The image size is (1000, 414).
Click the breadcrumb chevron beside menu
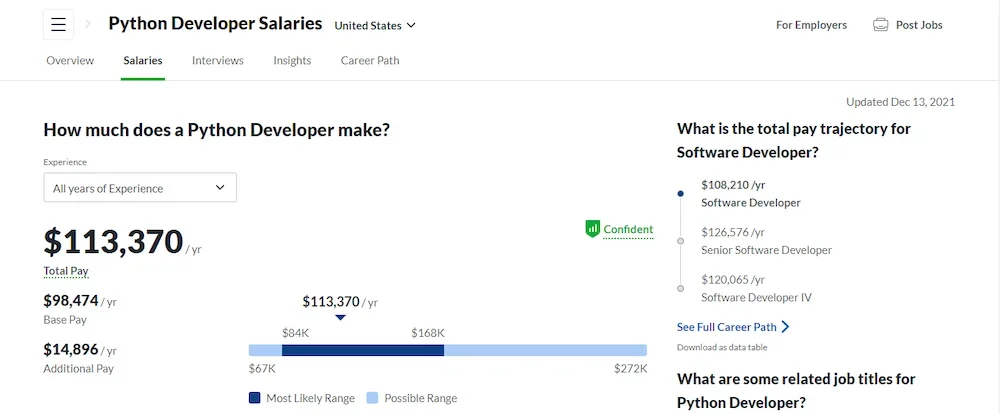click(x=88, y=24)
